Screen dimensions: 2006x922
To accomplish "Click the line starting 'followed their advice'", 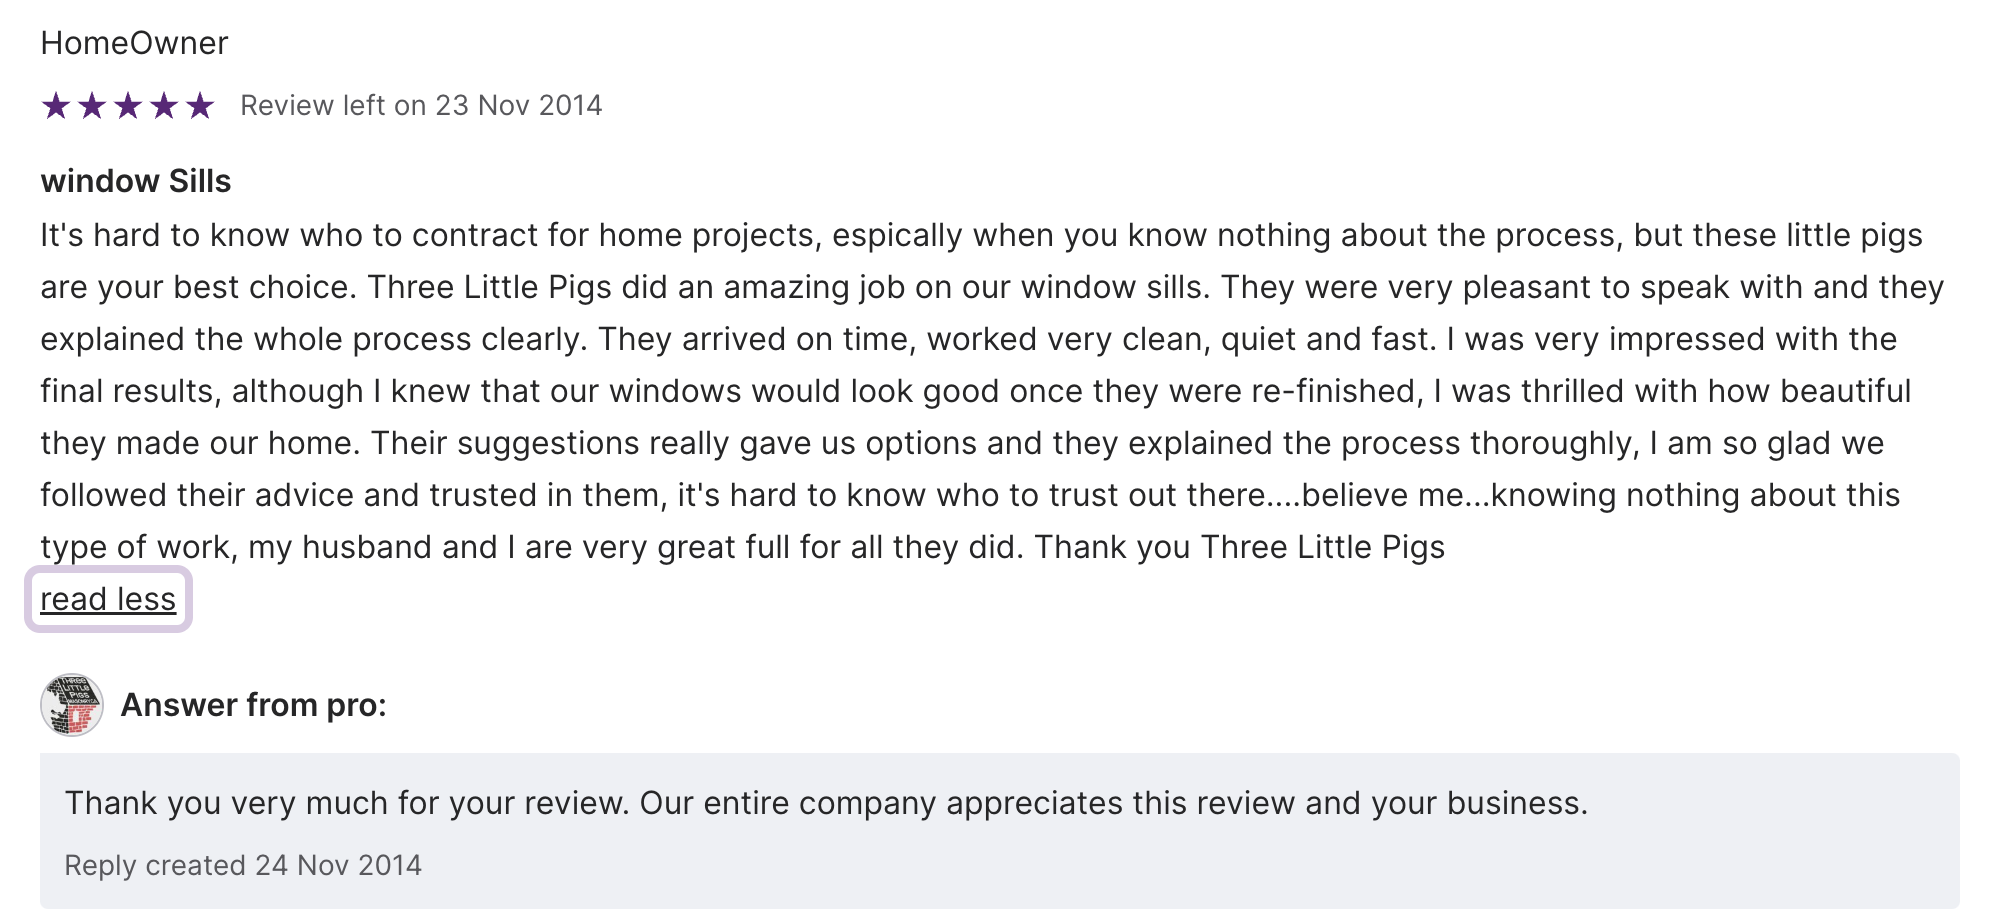I will click(970, 495).
